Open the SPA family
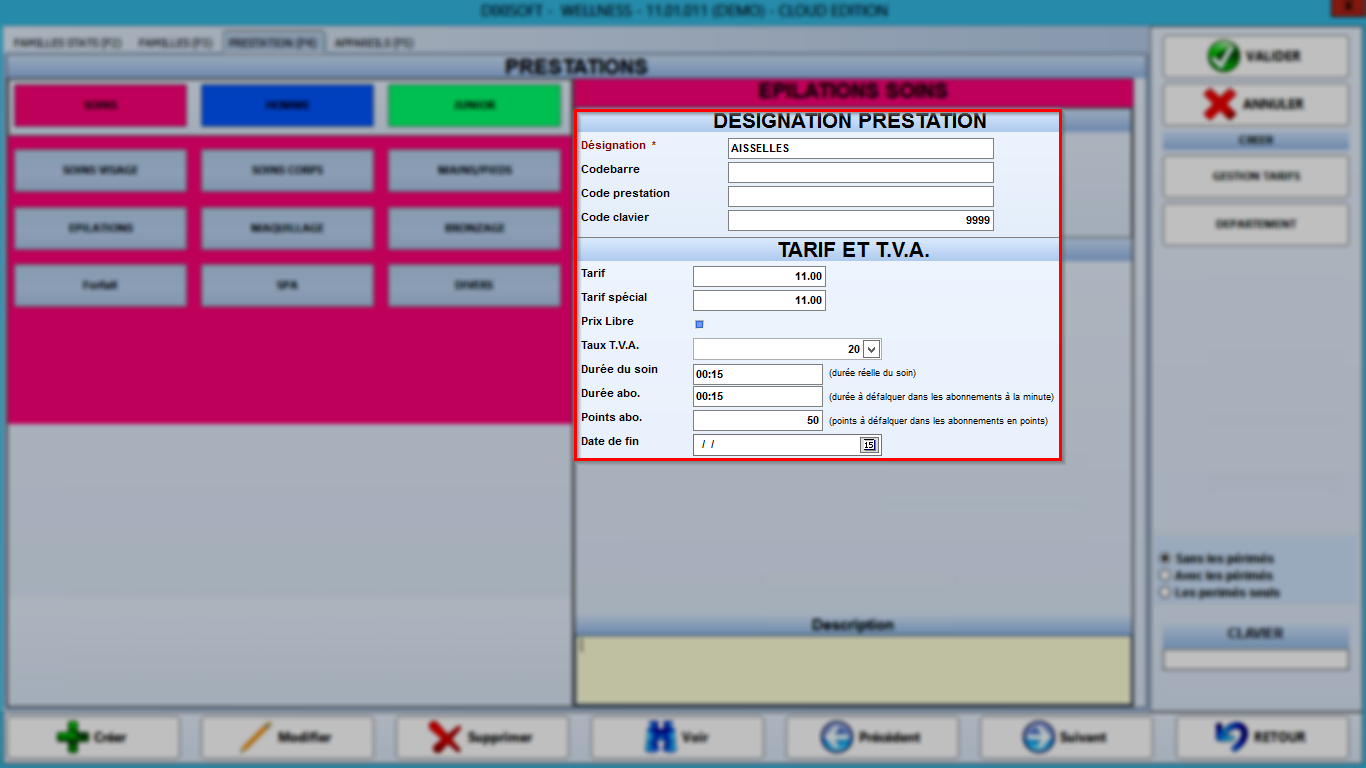 (x=287, y=285)
